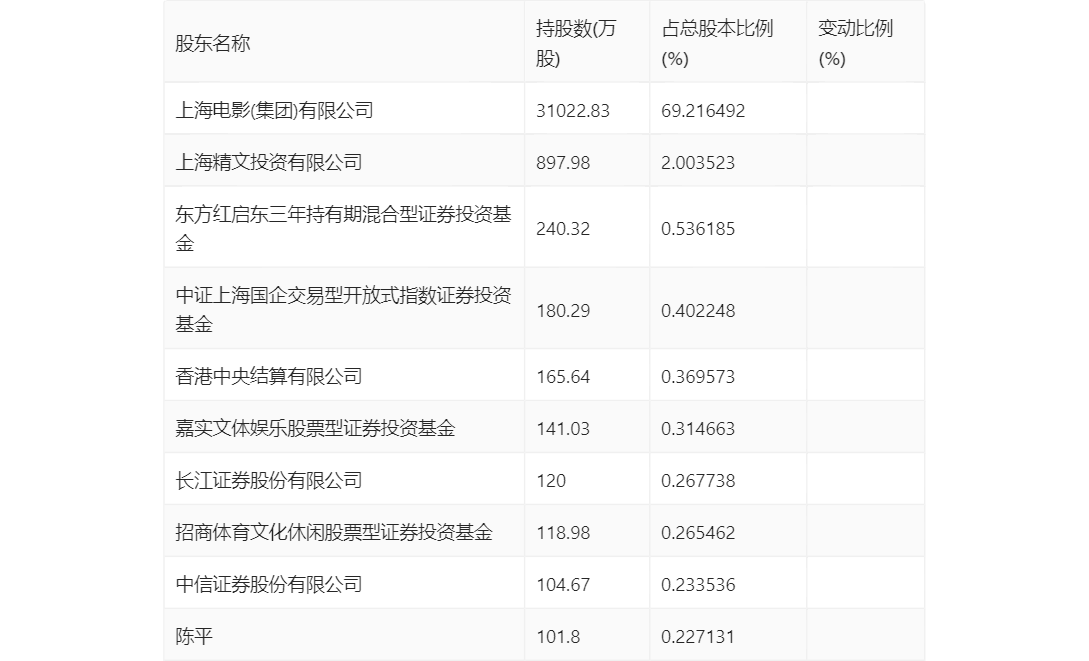
Task: Select shareholder 陈平
Action: 194,636
